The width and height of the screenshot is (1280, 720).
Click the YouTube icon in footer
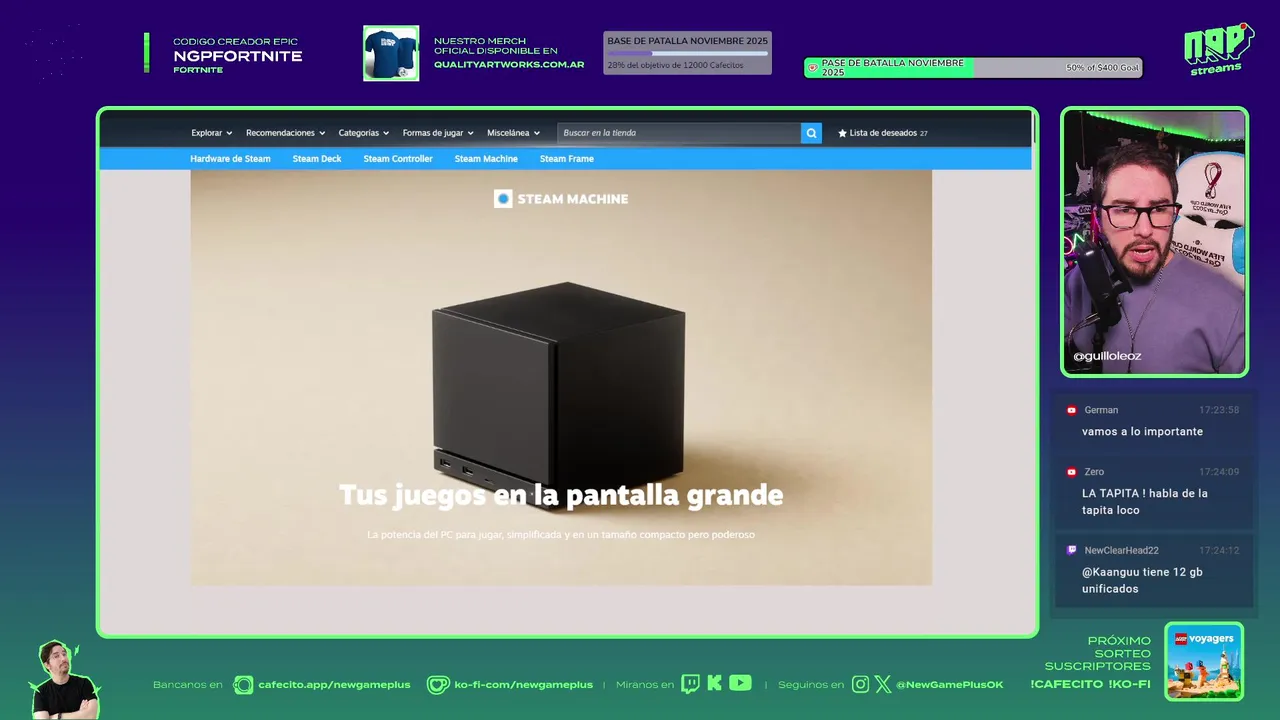[x=740, y=684]
